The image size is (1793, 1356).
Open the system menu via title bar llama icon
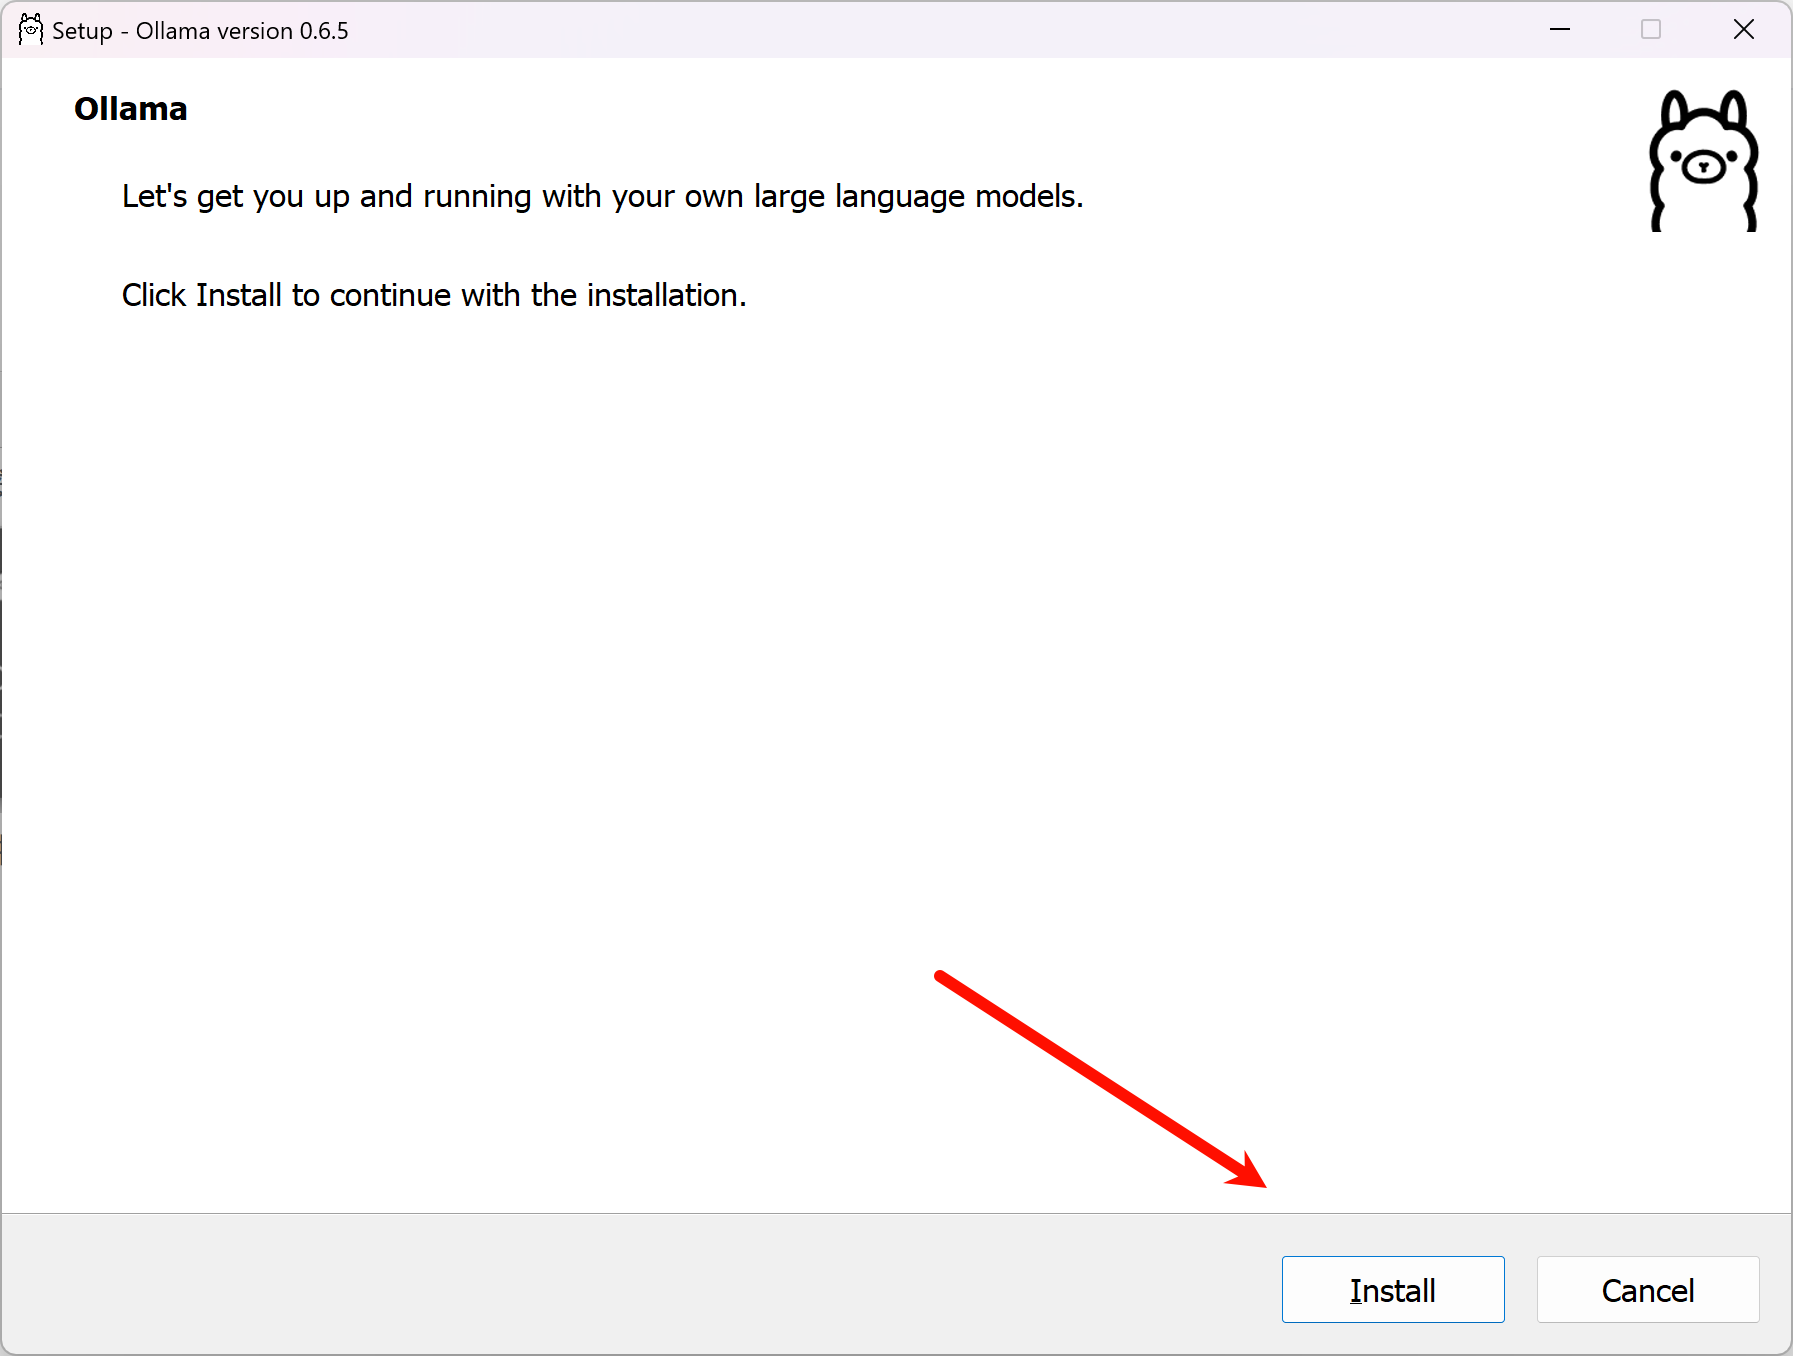click(30, 30)
